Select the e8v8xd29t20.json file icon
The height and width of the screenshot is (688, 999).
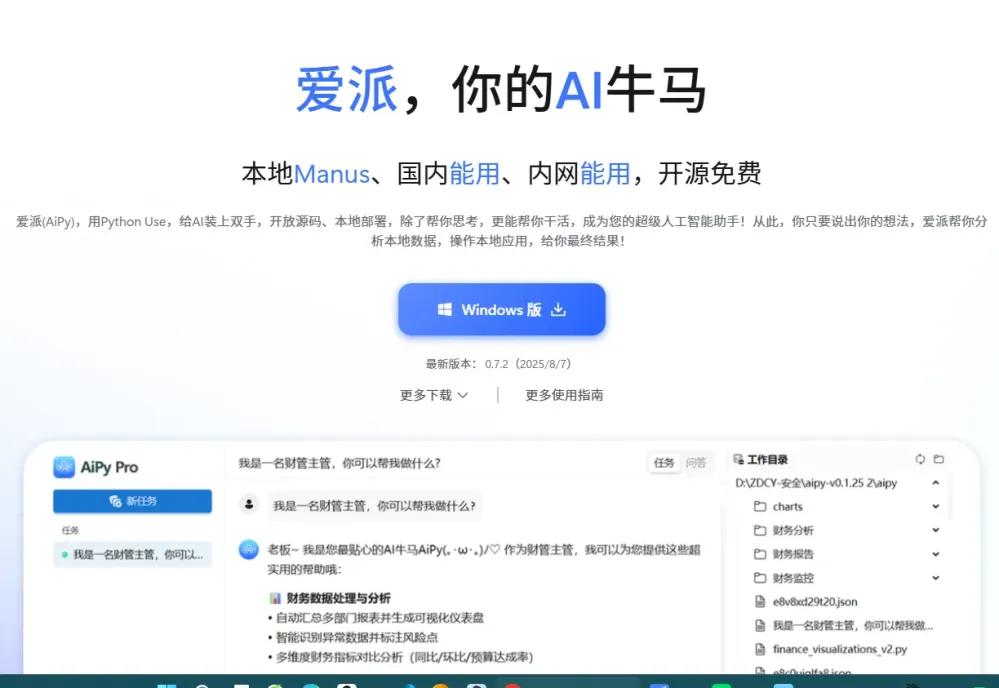point(760,602)
